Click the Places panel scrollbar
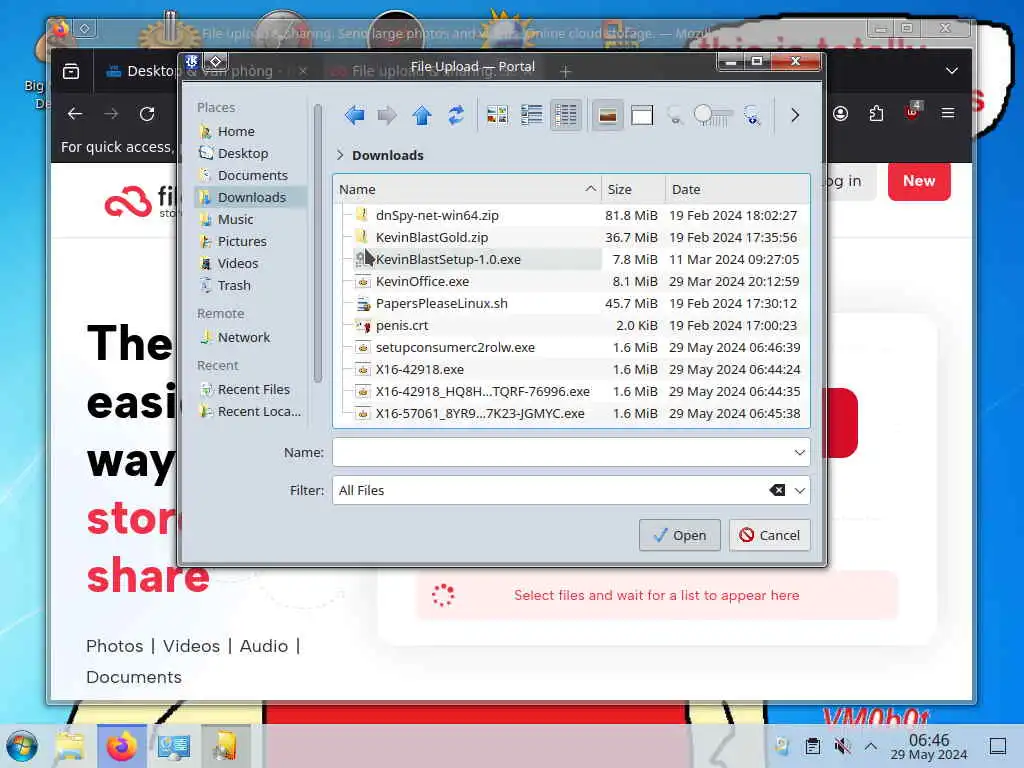The width and height of the screenshot is (1024, 768). 318,243
